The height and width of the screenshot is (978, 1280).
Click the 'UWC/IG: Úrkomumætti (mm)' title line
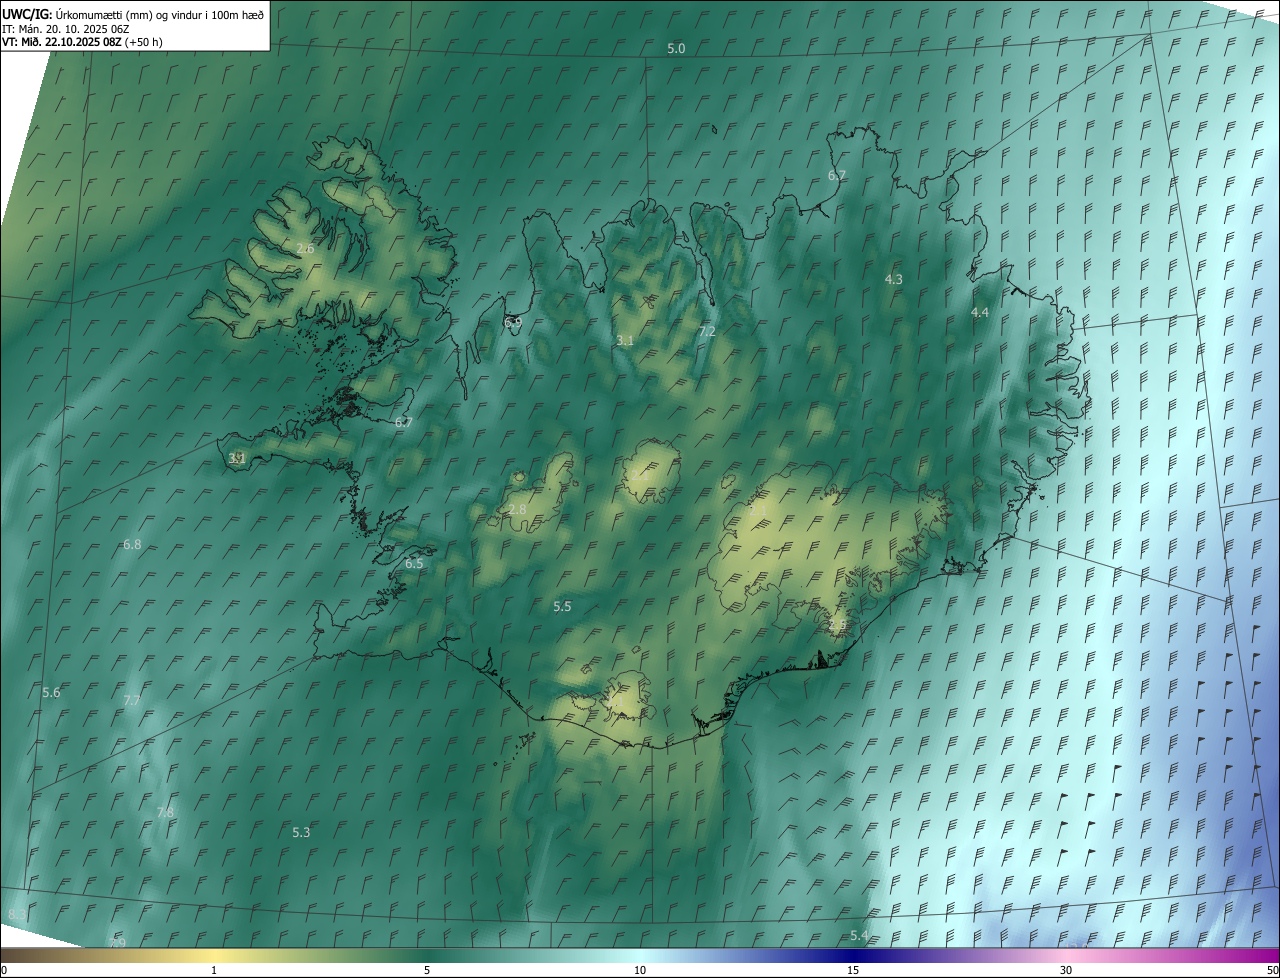[133, 14]
